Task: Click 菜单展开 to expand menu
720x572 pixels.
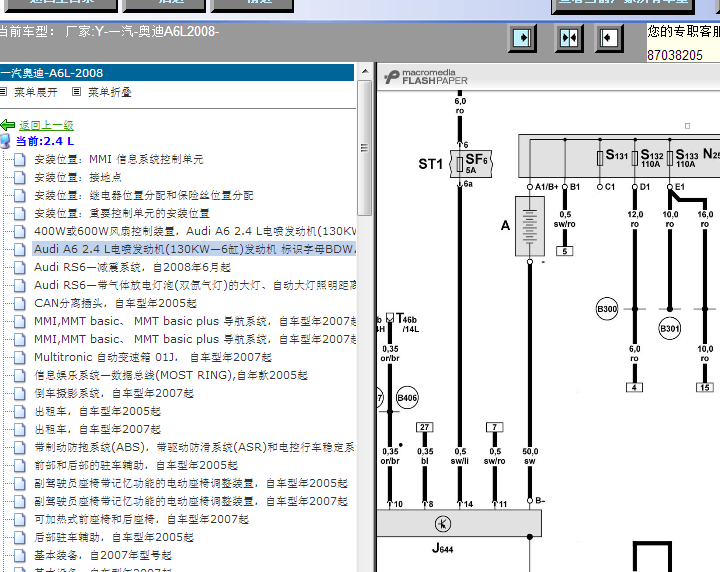Action: [36, 92]
